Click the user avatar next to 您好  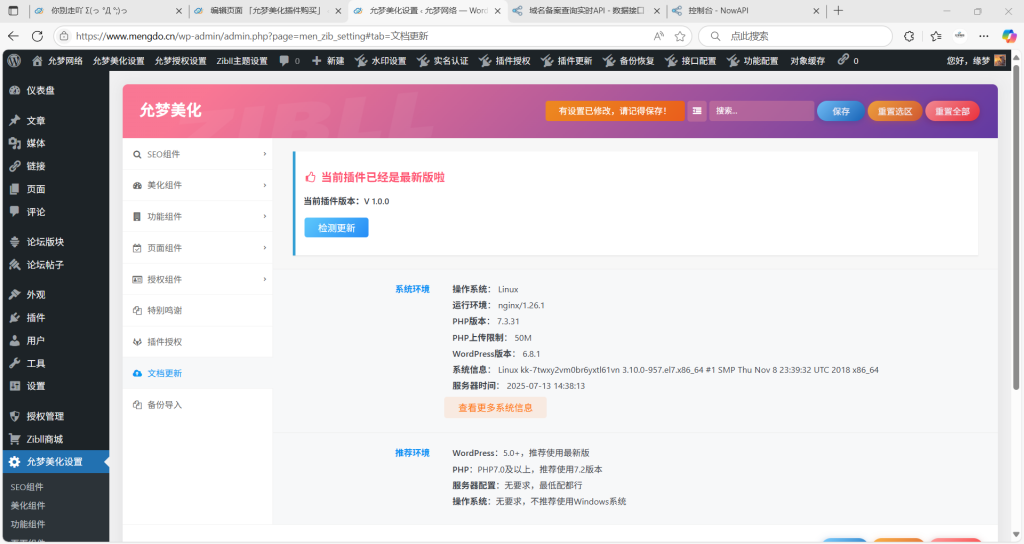pyautogui.click(x=1000, y=61)
